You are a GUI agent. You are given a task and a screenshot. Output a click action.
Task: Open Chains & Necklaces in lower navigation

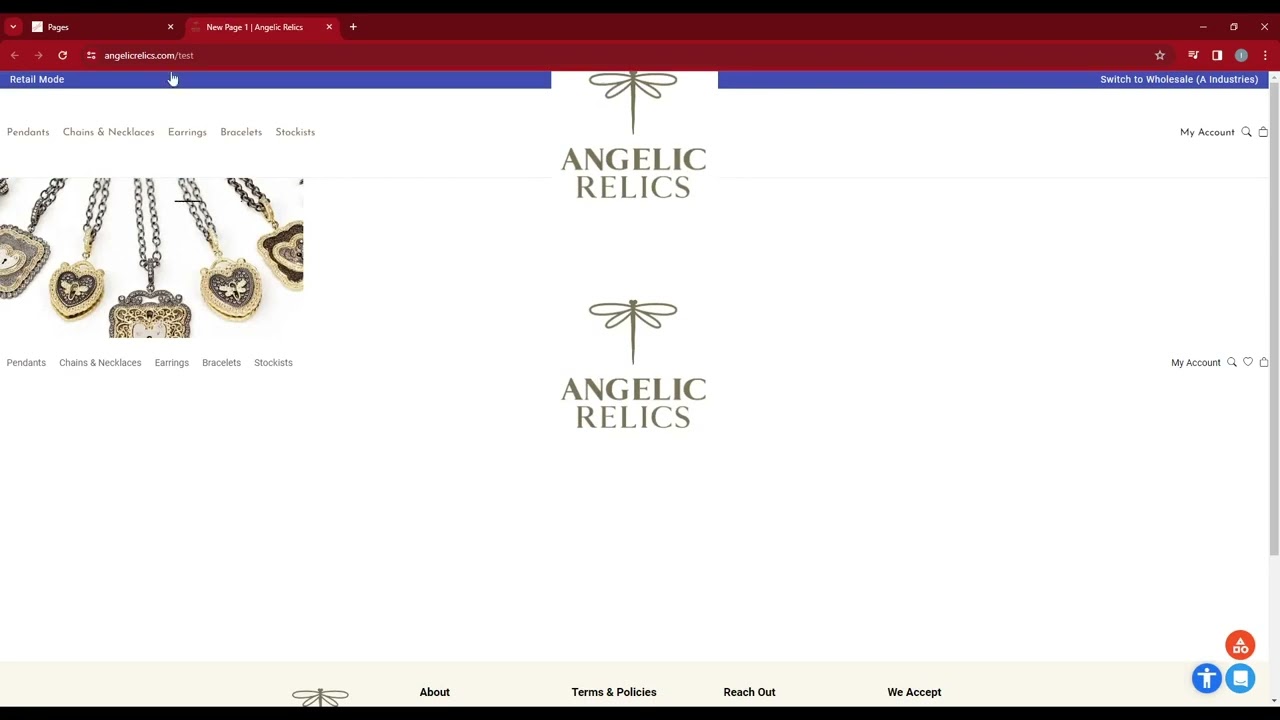tap(100, 363)
